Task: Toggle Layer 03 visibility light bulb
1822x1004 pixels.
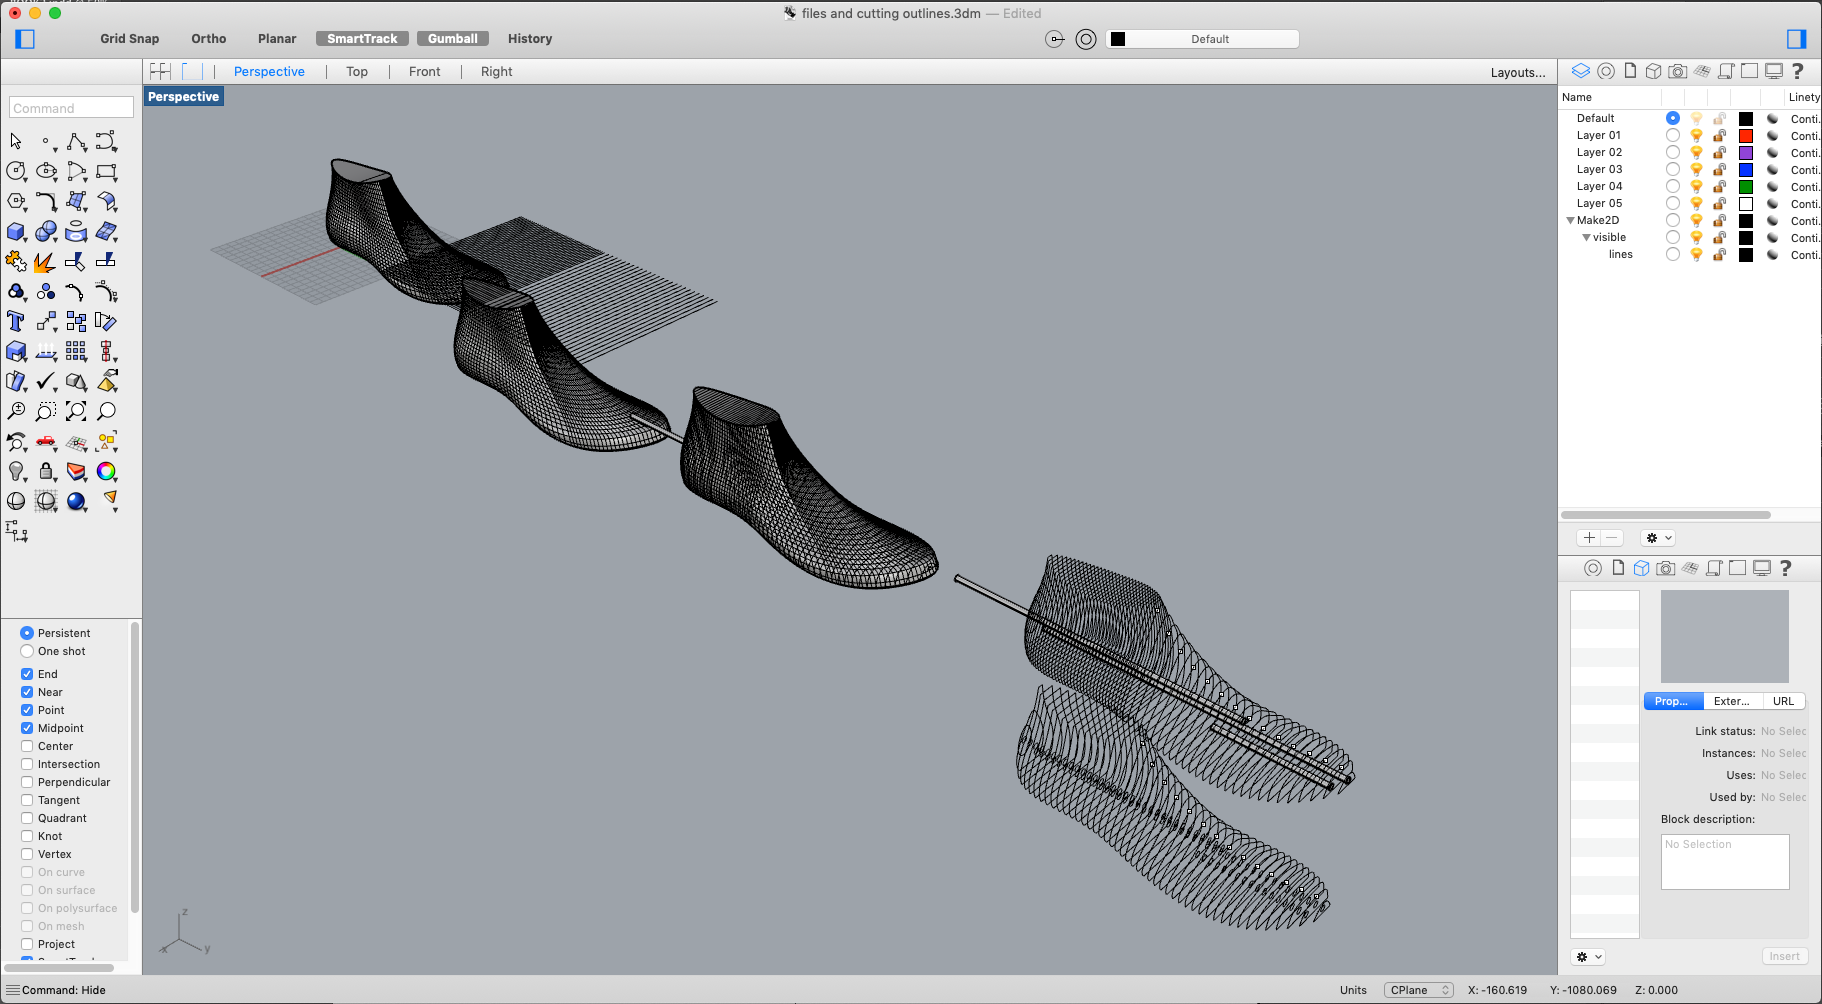Action: point(1696,169)
